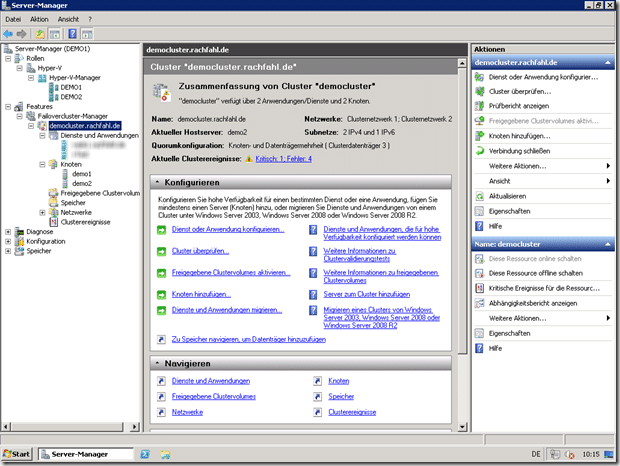Image resolution: width=620 pixels, height=466 pixels.
Task: Click the Aktualisieren refresh action icon
Action: click(x=479, y=196)
